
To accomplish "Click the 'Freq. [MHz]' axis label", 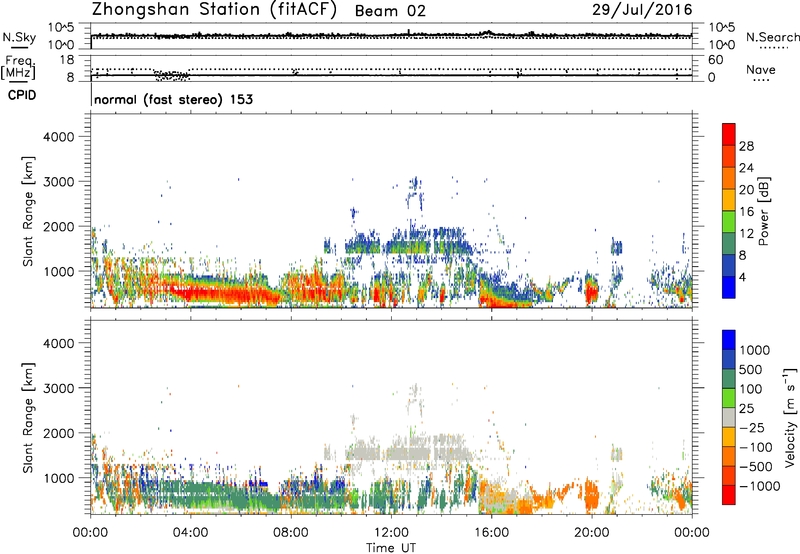I will click(19, 68).
